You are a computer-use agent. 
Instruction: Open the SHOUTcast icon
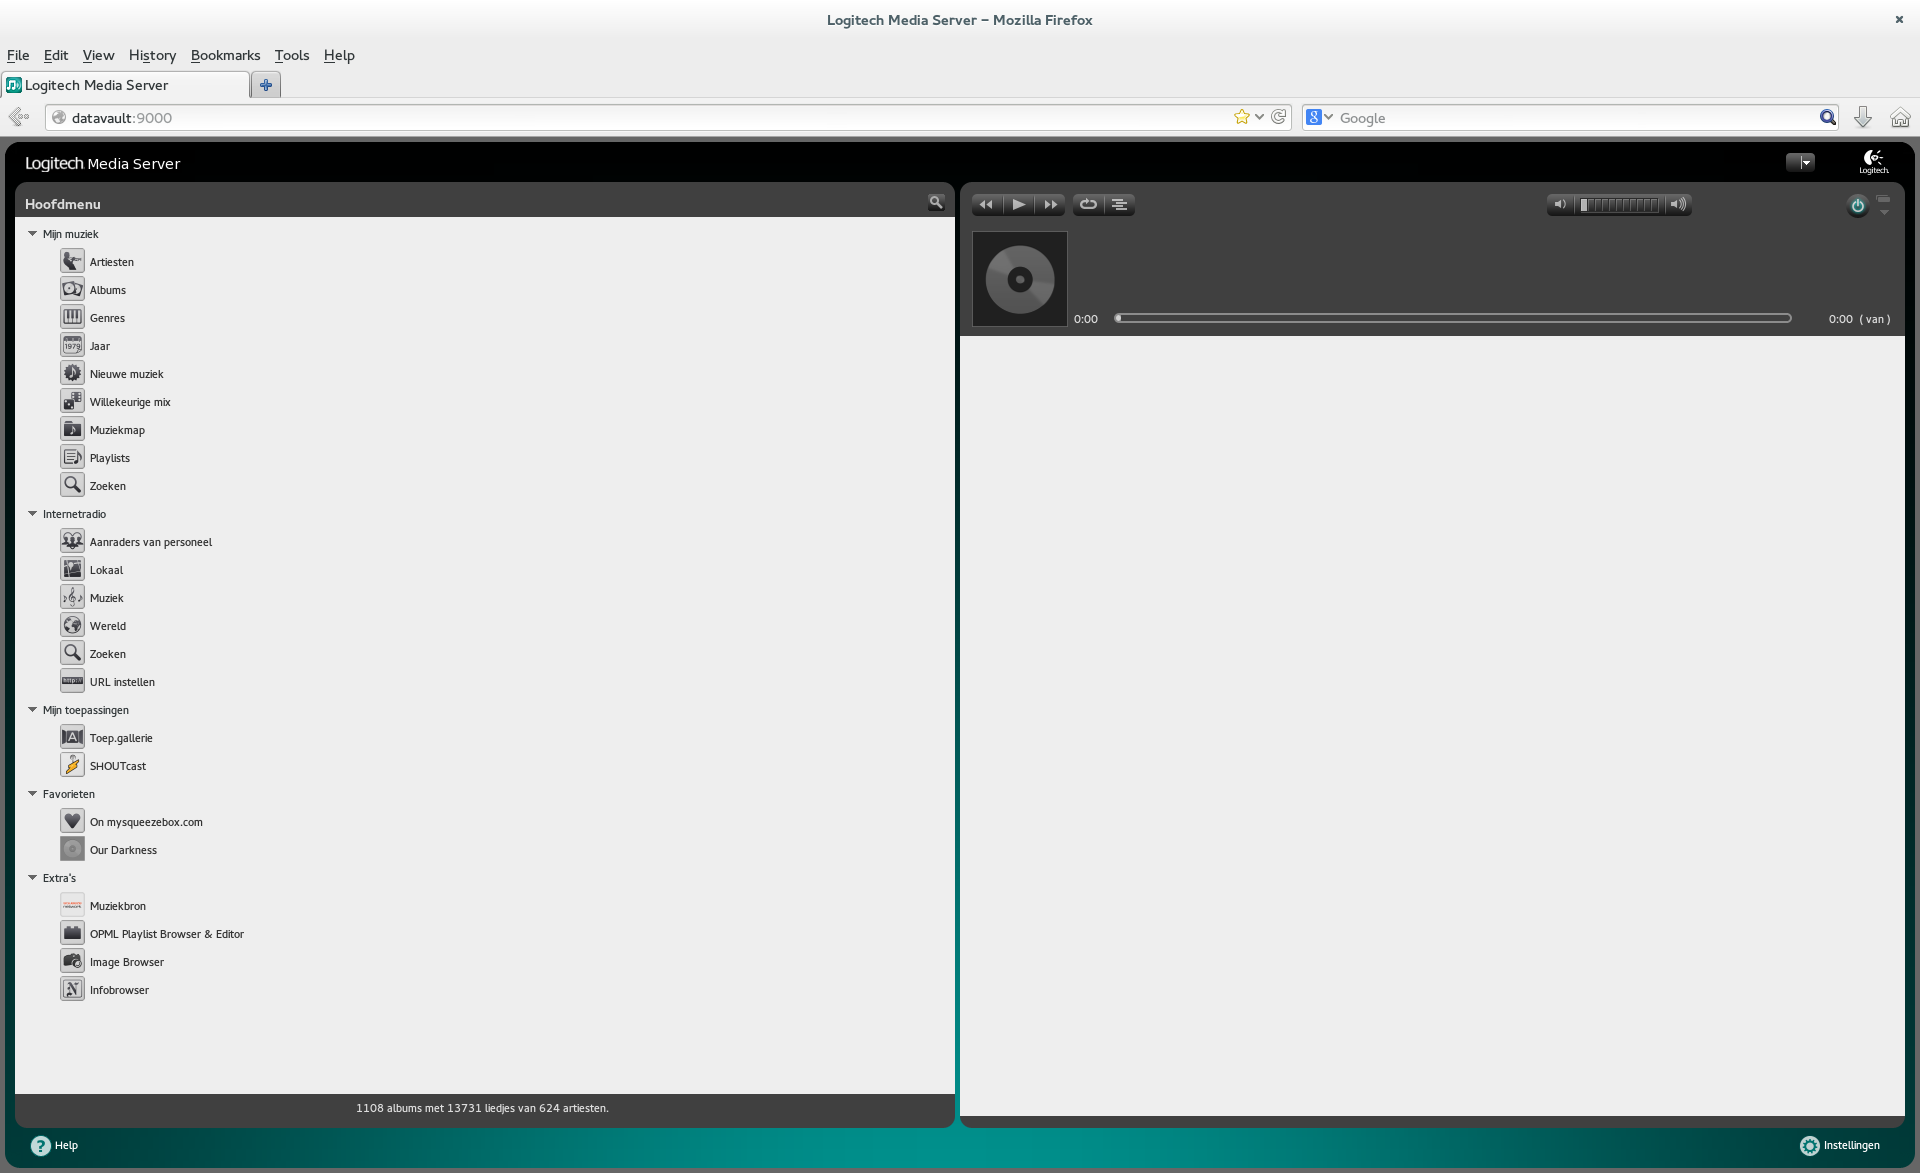(x=72, y=765)
